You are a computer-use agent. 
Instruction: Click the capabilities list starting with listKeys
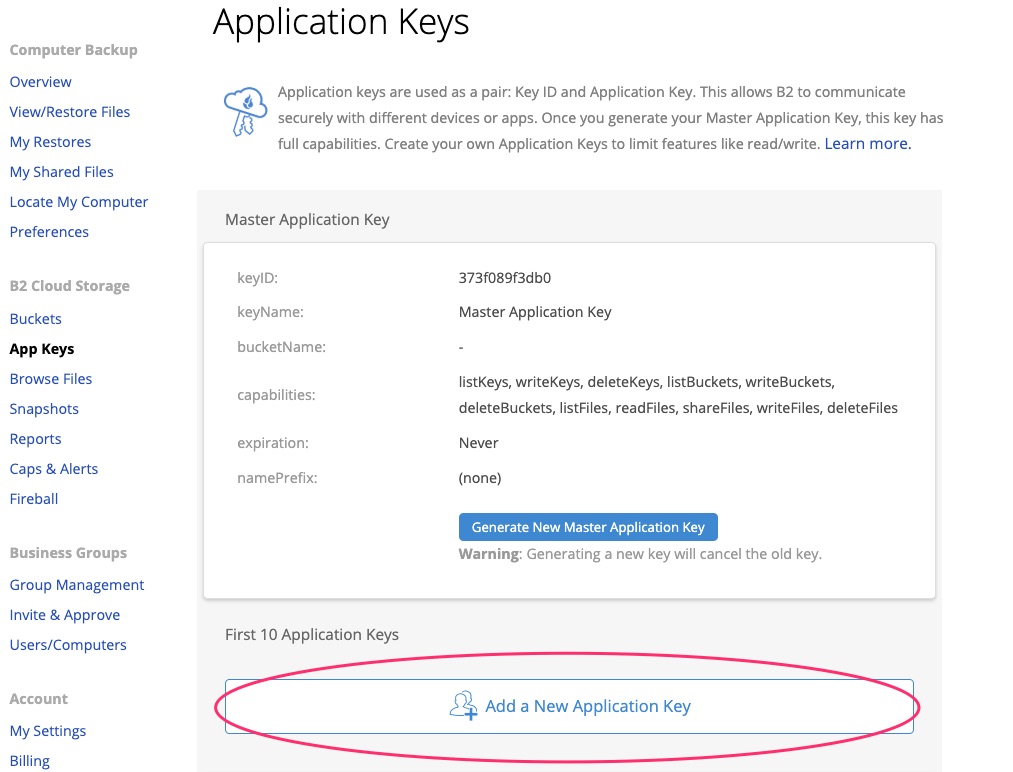tap(678, 395)
